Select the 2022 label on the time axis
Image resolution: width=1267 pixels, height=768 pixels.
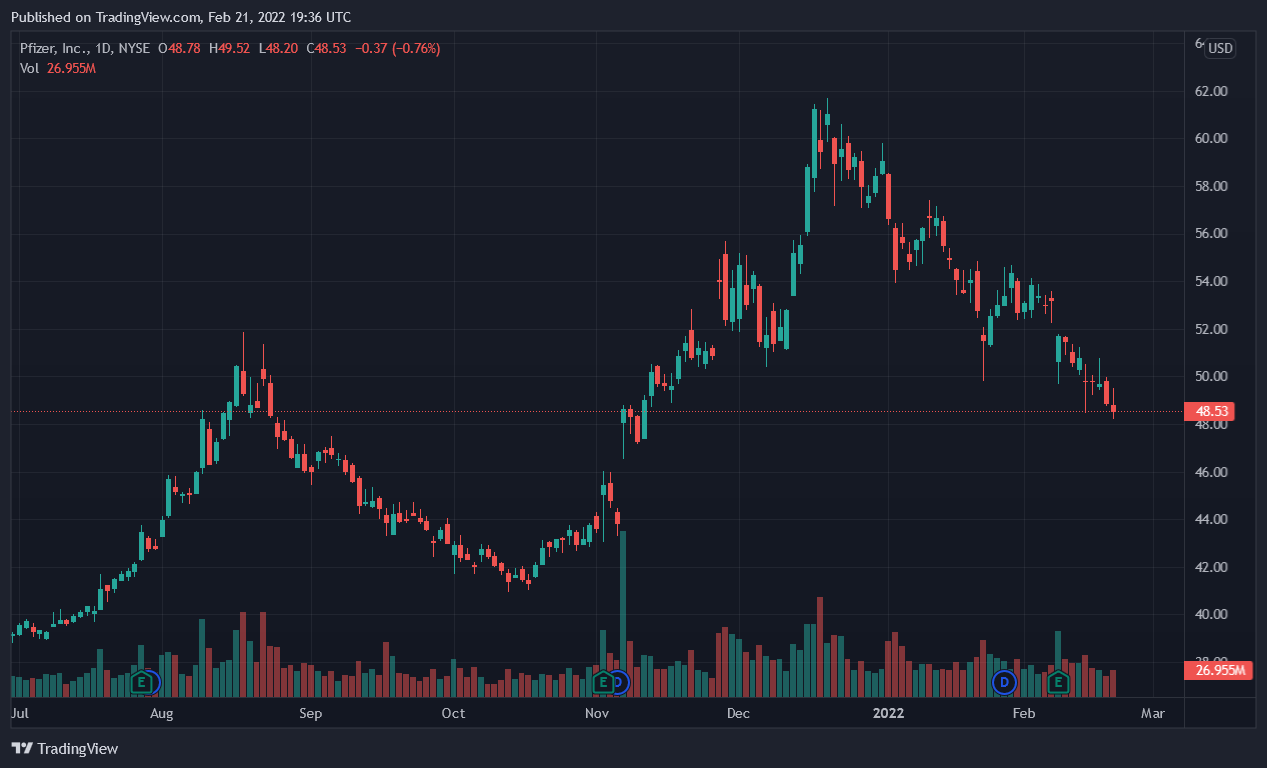click(888, 713)
